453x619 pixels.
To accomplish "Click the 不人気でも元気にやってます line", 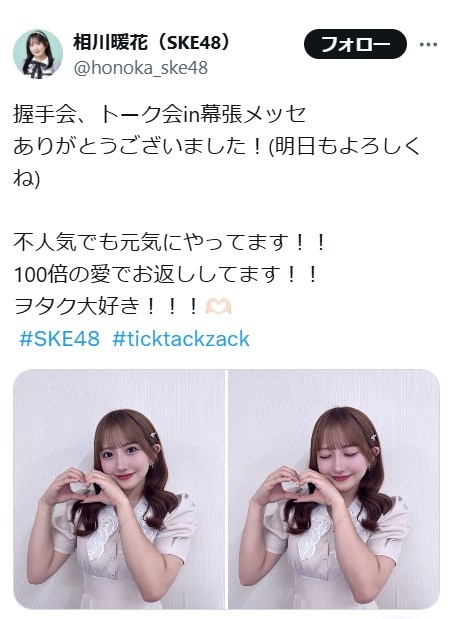I will click(x=170, y=242).
